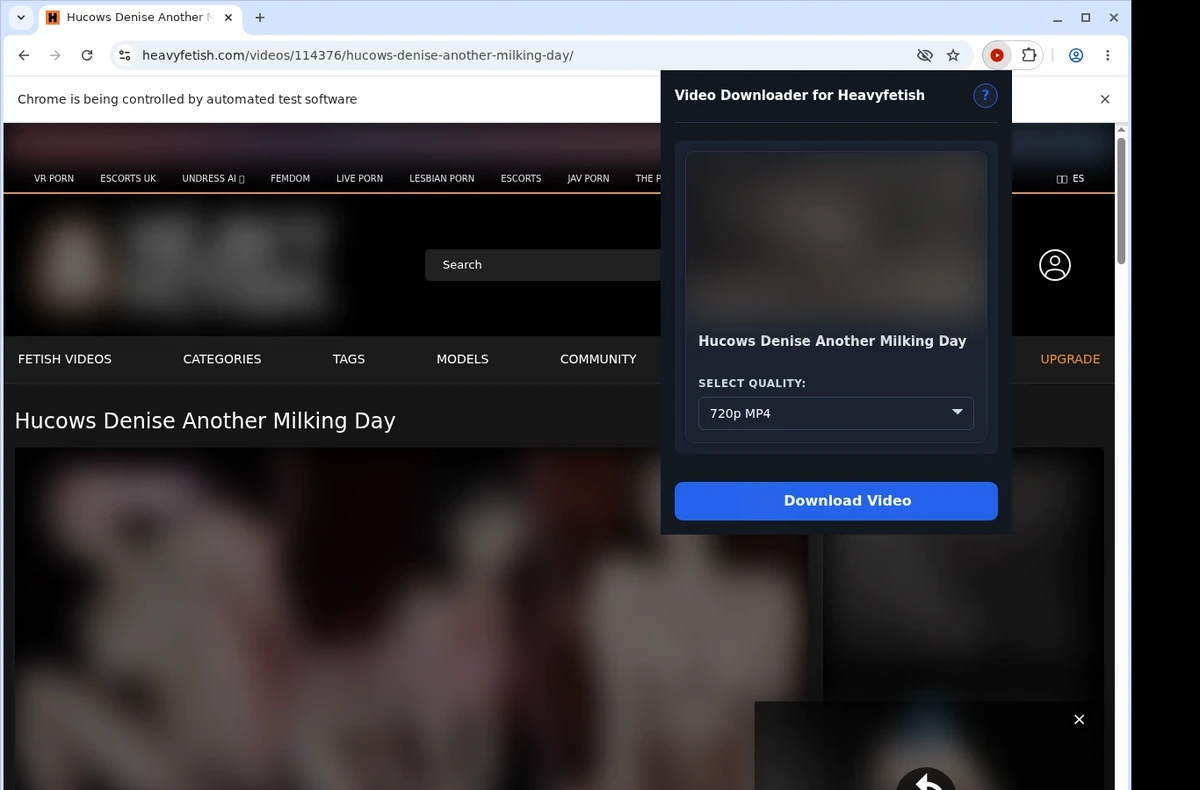
Task: Open the TAGS menu item
Action: tap(349, 359)
